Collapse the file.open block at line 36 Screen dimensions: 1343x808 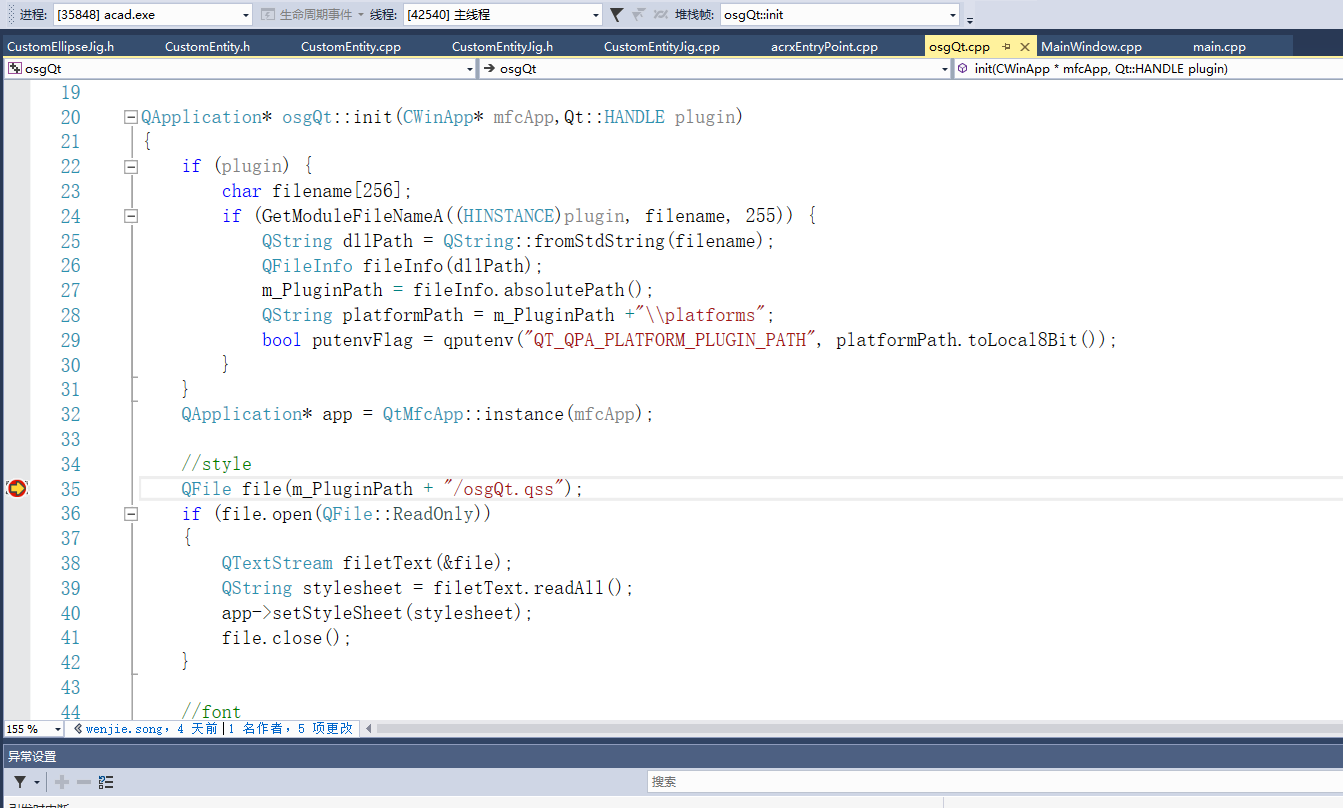(130, 513)
